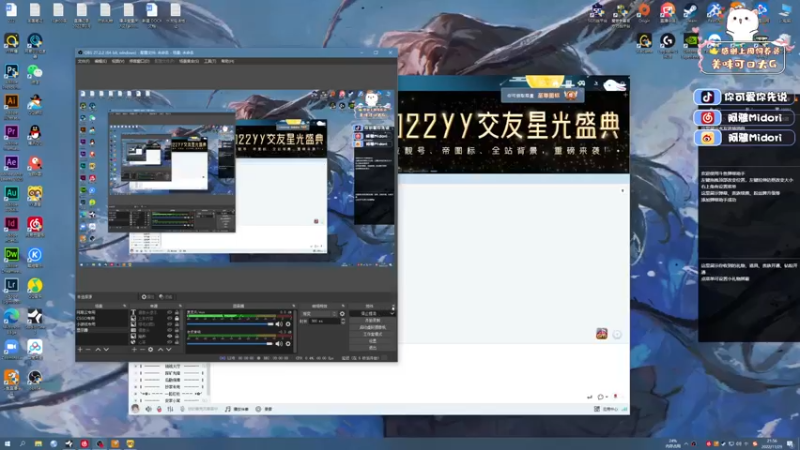This screenshot has width=800, height=450.
Task: Click the Stop Streaming button in OBS
Action: pos(368,313)
